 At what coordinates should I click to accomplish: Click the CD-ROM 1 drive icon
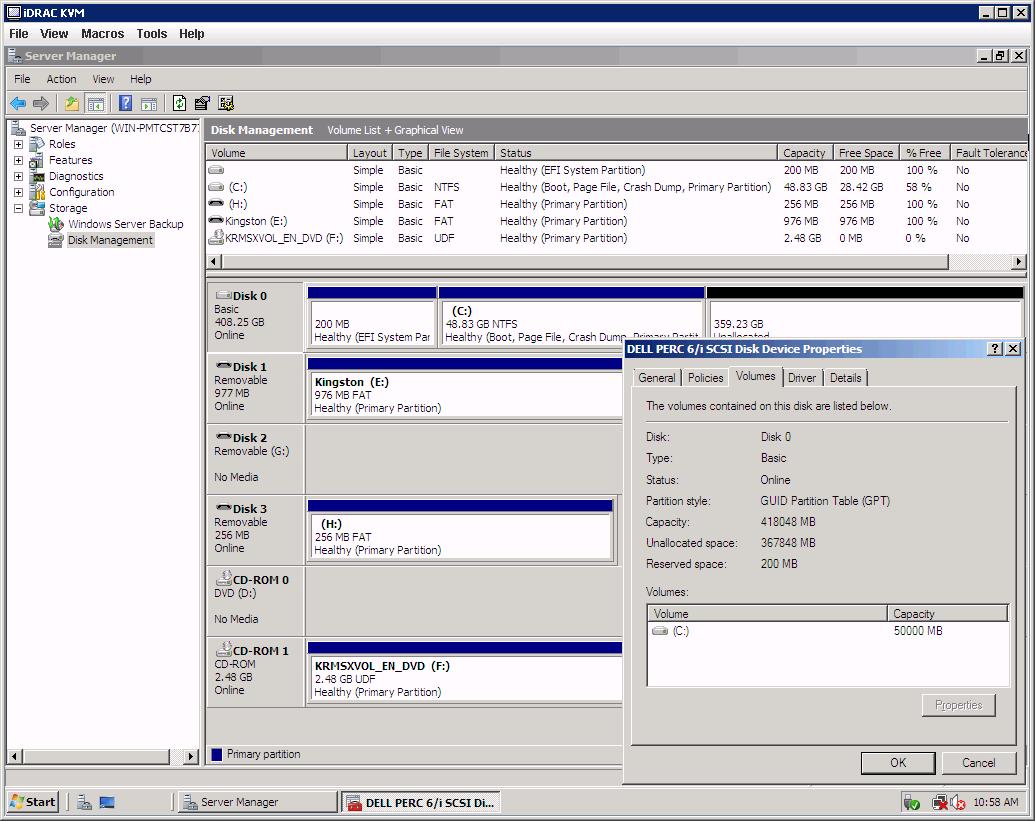pyautogui.click(x=223, y=649)
